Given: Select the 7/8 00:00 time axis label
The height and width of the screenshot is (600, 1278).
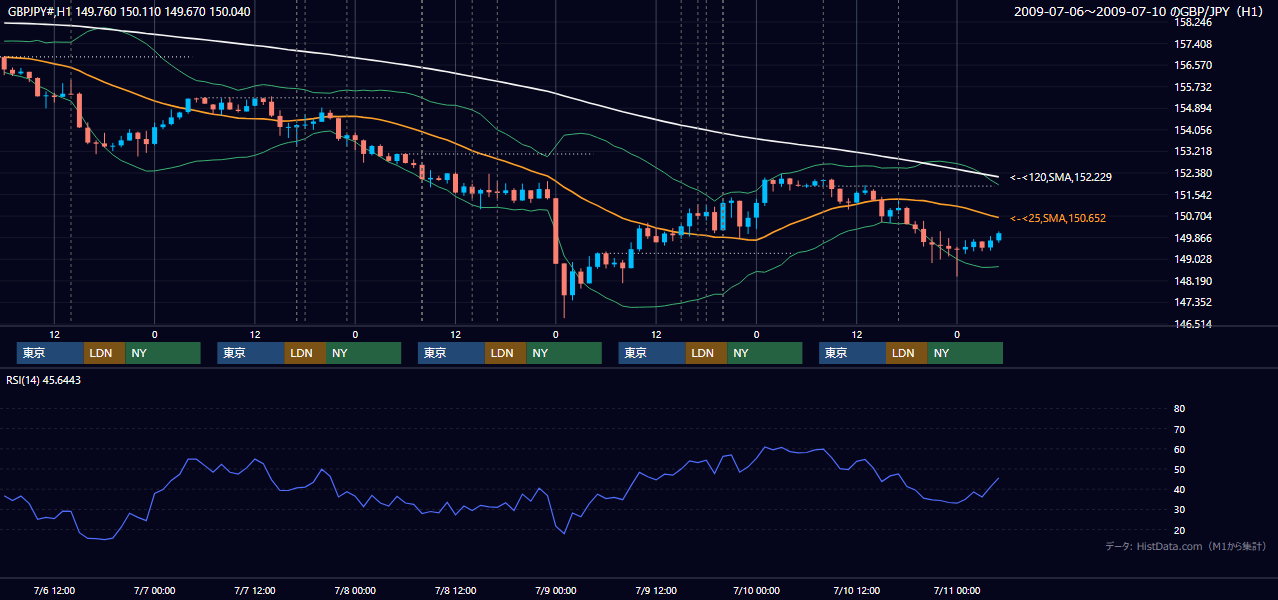Looking at the screenshot, I should pyautogui.click(x=355, y=590).
